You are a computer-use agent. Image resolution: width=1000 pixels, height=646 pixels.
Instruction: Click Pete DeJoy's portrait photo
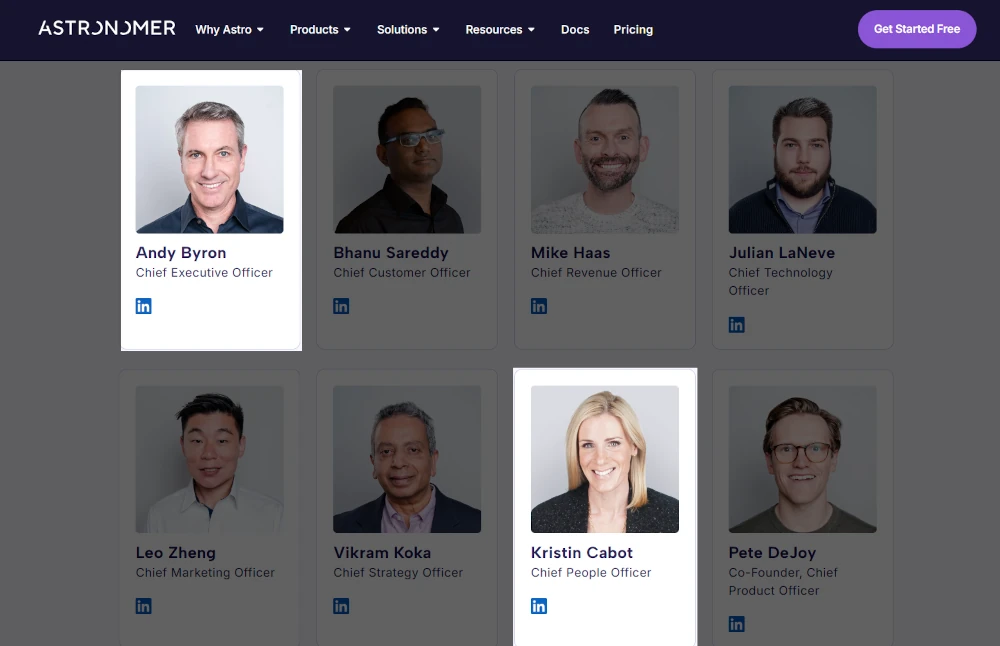[802, 459]
